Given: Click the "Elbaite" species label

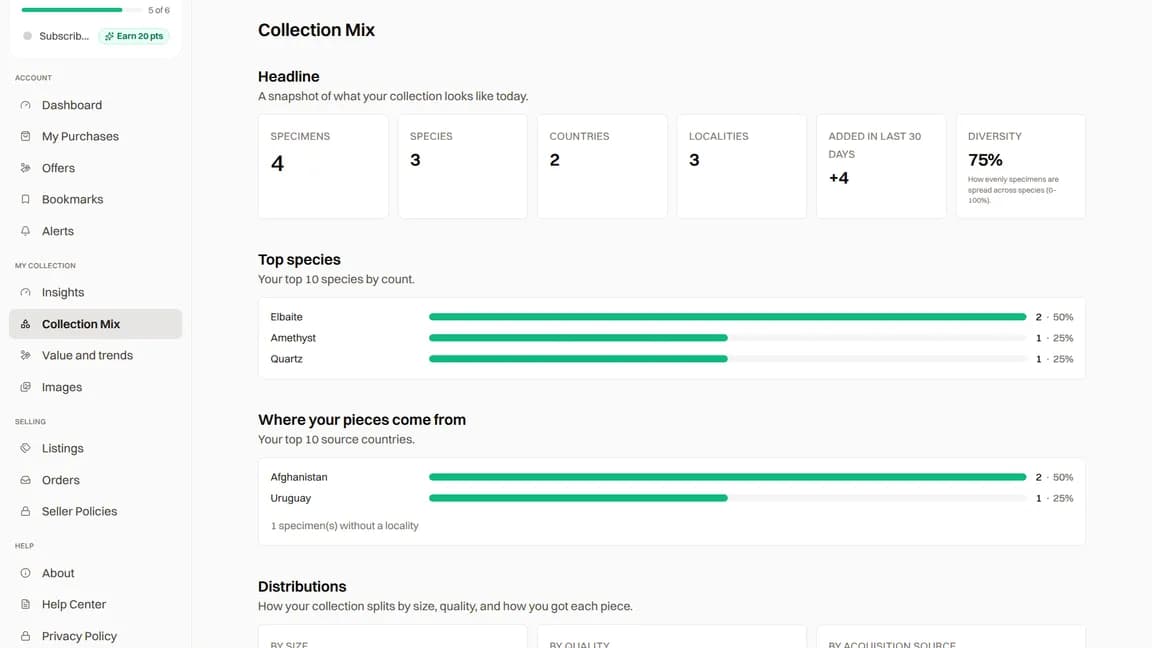Looking at the screenshot, I should tap(287, 317).
